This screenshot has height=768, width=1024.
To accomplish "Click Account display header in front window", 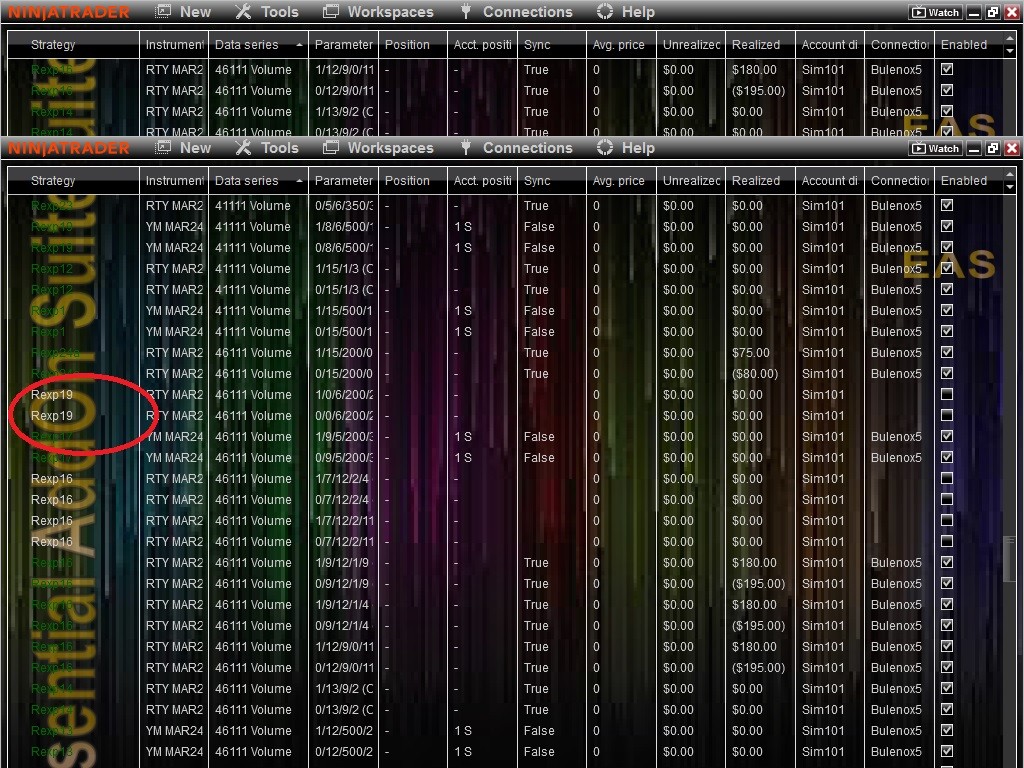I will (x=829, y=181).
